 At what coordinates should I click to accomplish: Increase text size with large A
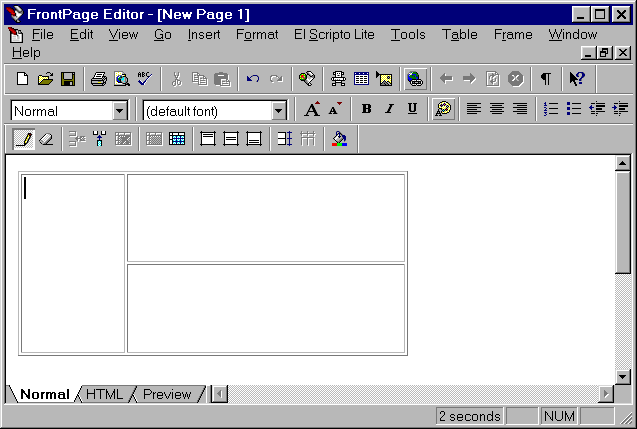312,109
